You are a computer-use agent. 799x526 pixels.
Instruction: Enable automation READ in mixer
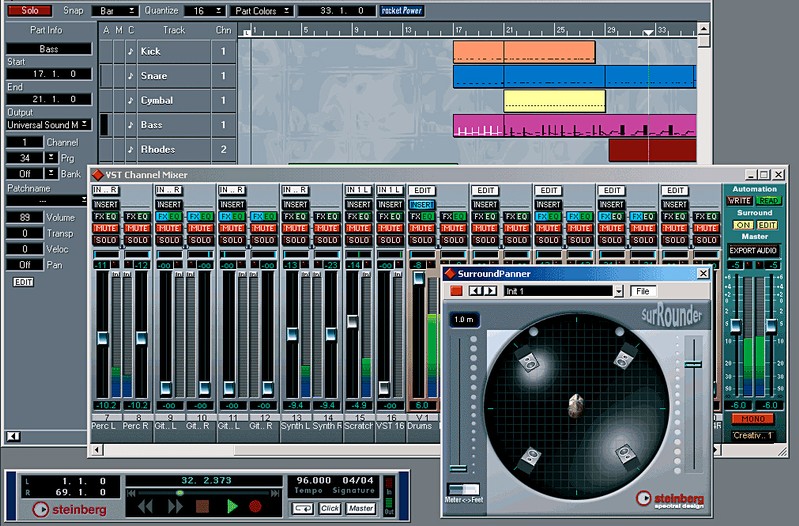[x=768, y=201]
